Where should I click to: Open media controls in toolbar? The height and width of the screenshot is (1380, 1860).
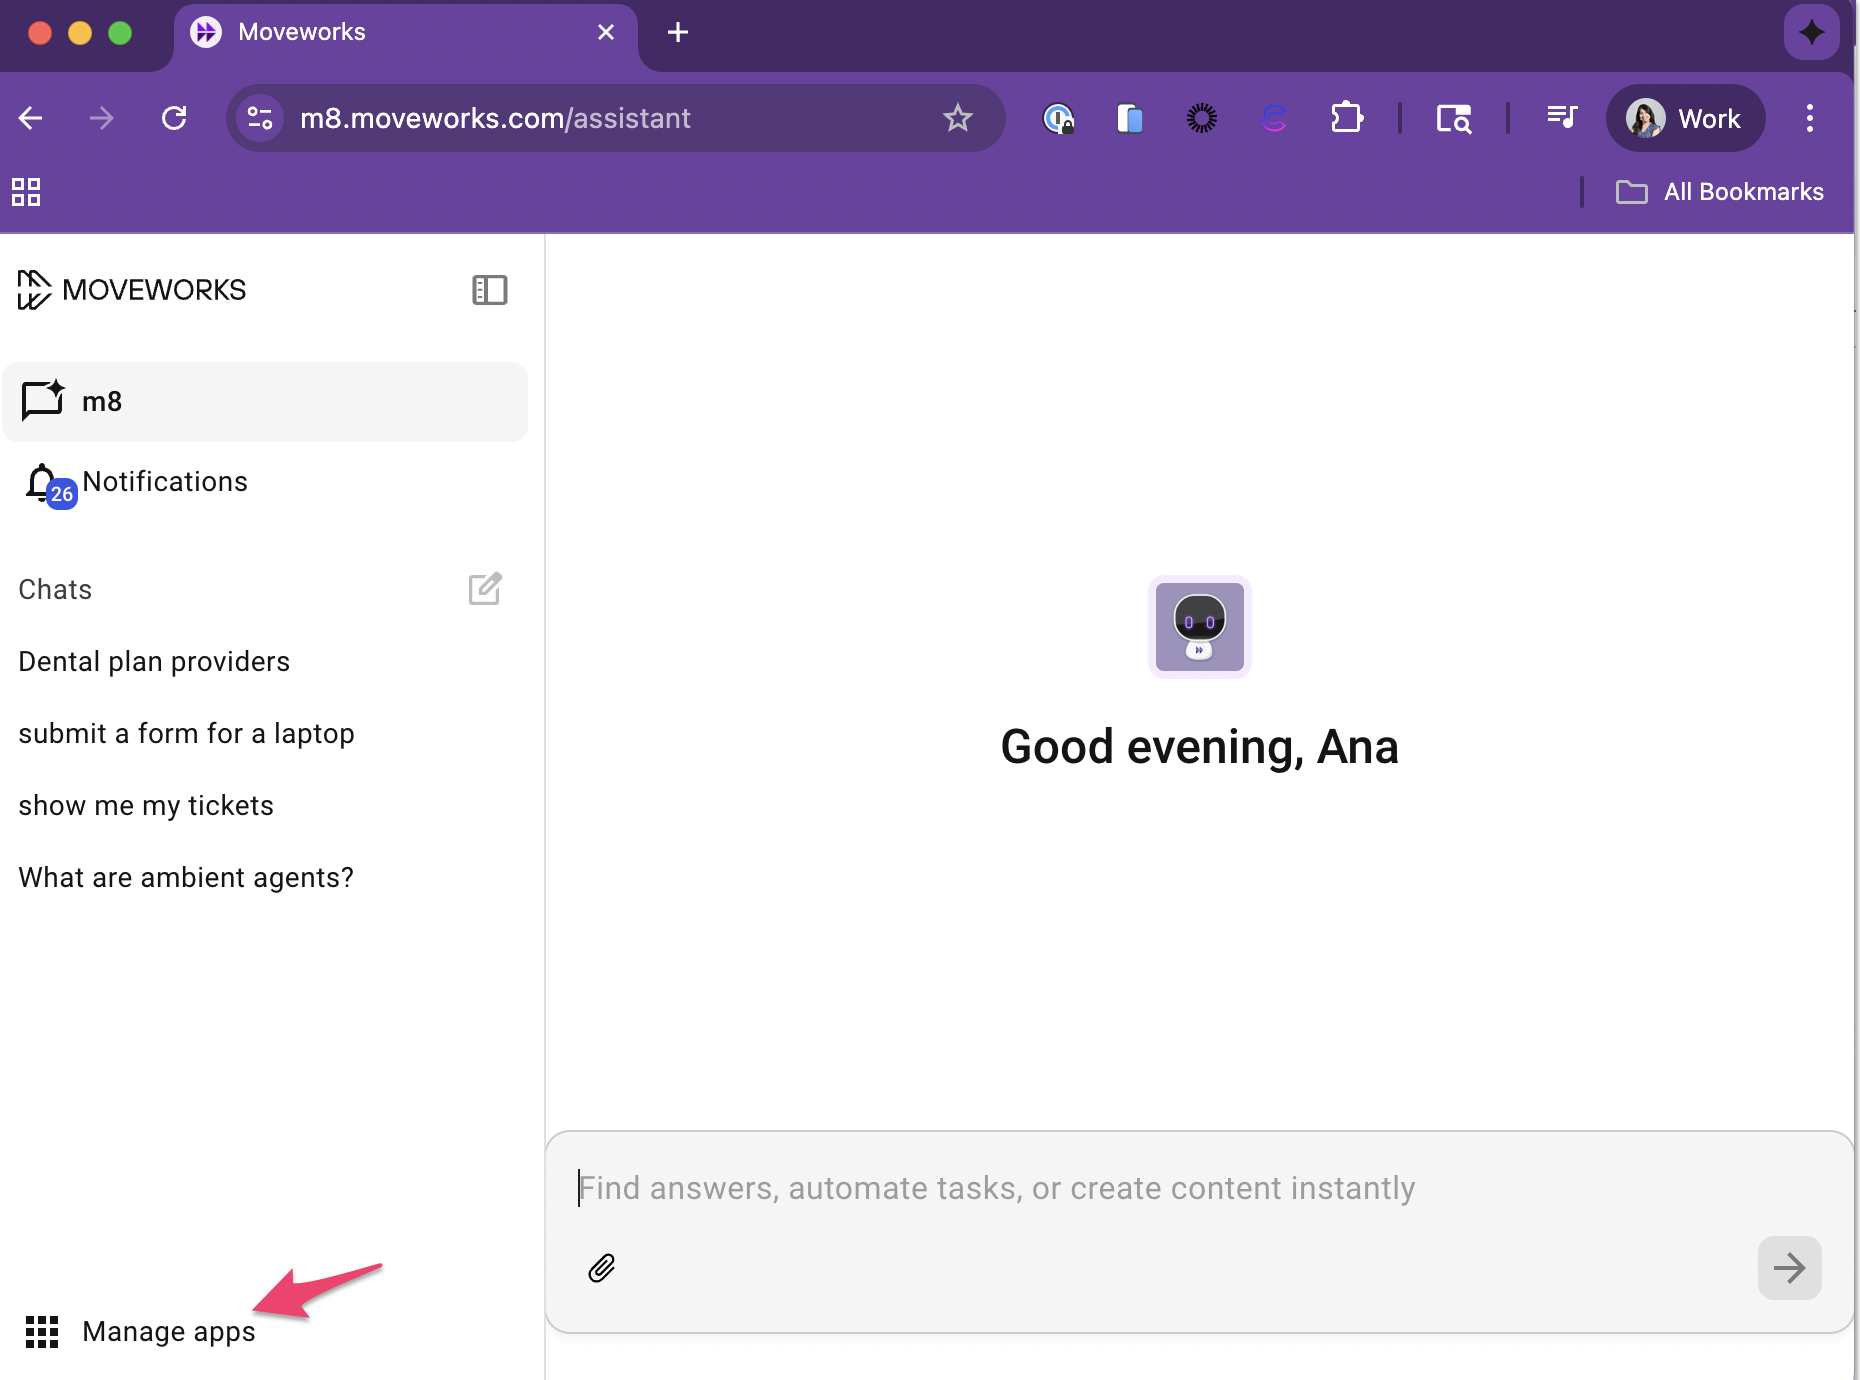click(1561, 118)
